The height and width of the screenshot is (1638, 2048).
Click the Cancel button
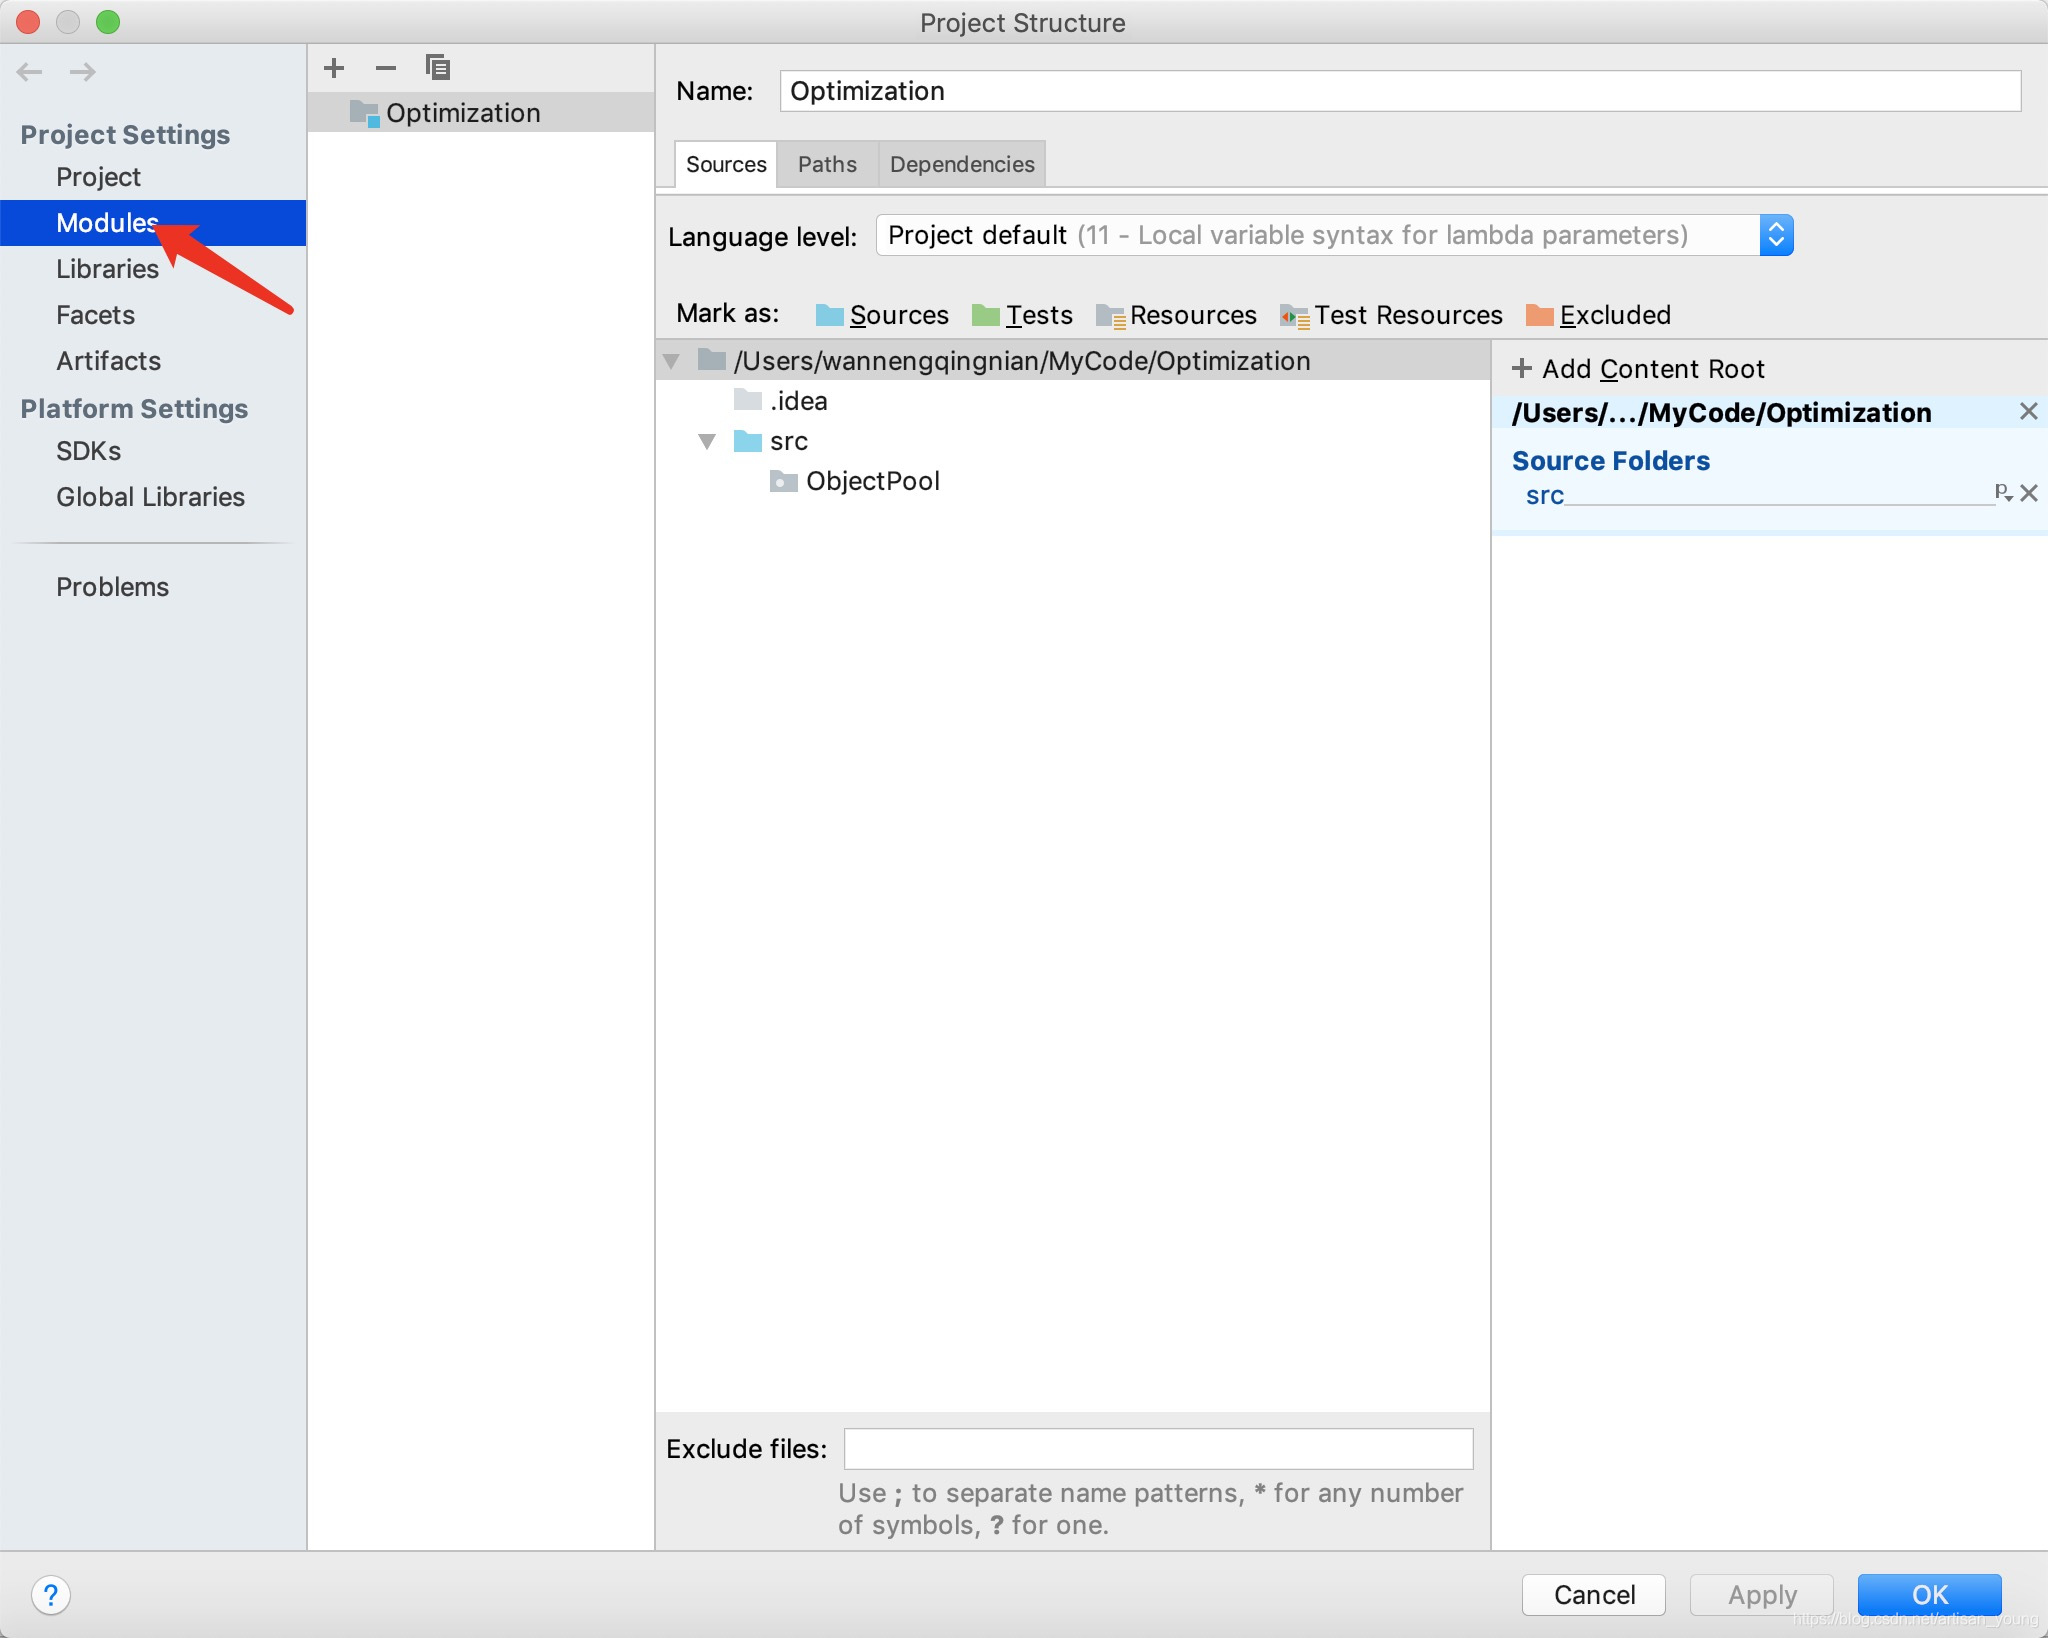click(1593, 1595)
